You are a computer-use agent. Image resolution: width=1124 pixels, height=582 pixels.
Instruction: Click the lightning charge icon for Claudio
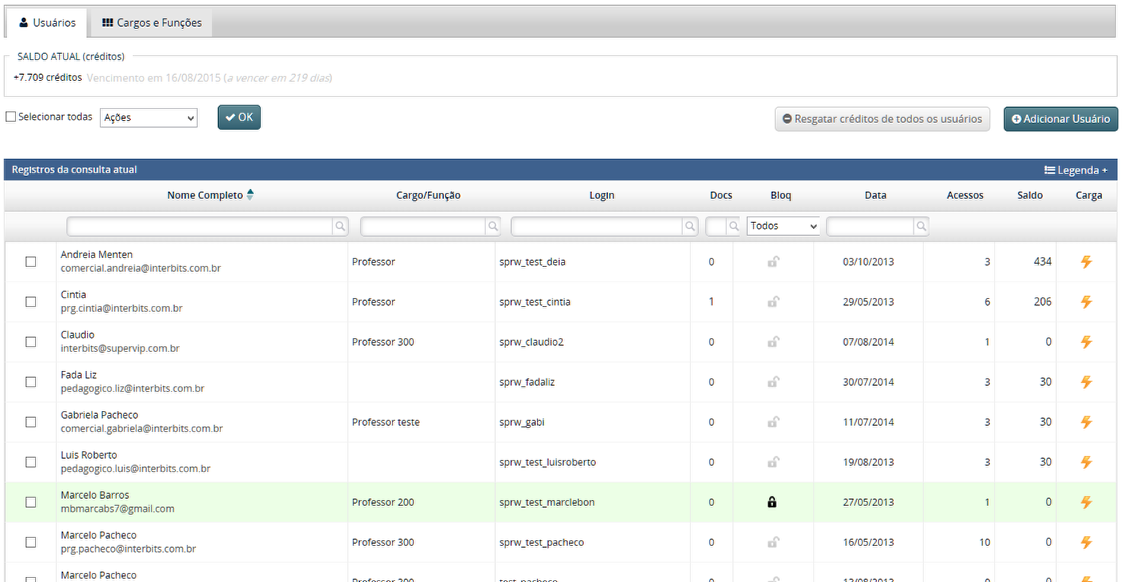(1086, 342)
